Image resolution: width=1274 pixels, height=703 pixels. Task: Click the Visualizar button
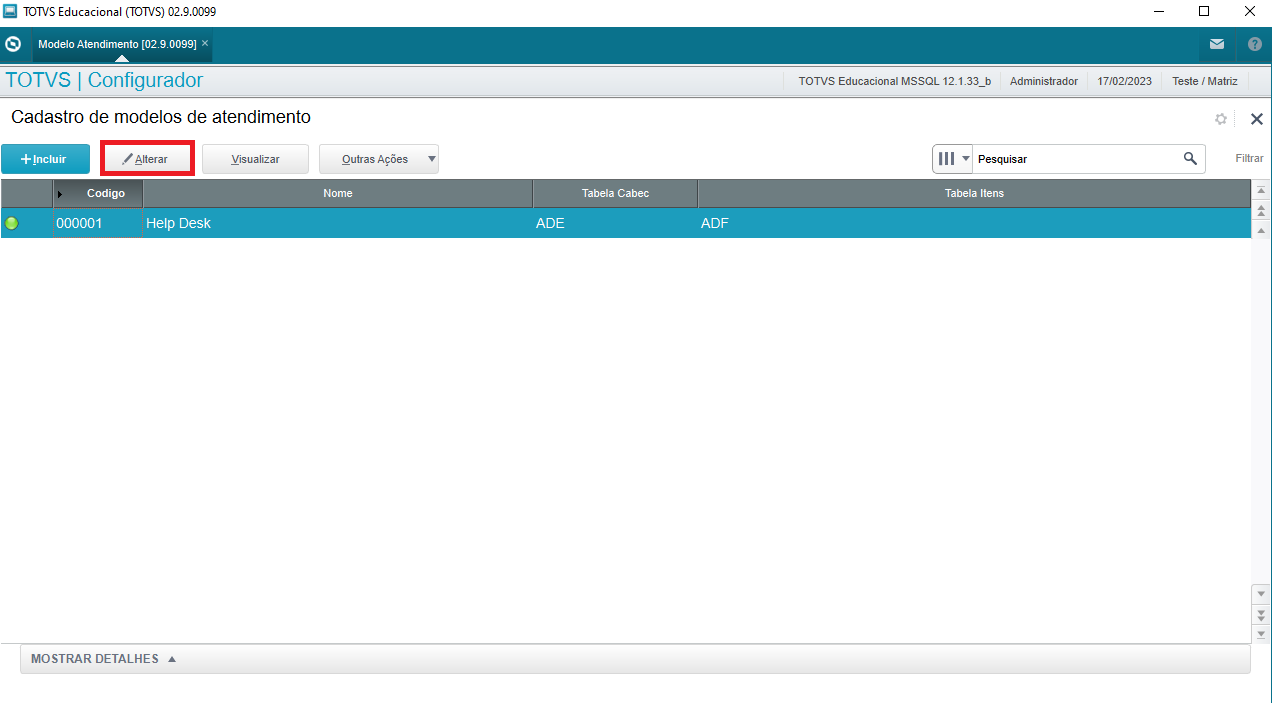255,159
